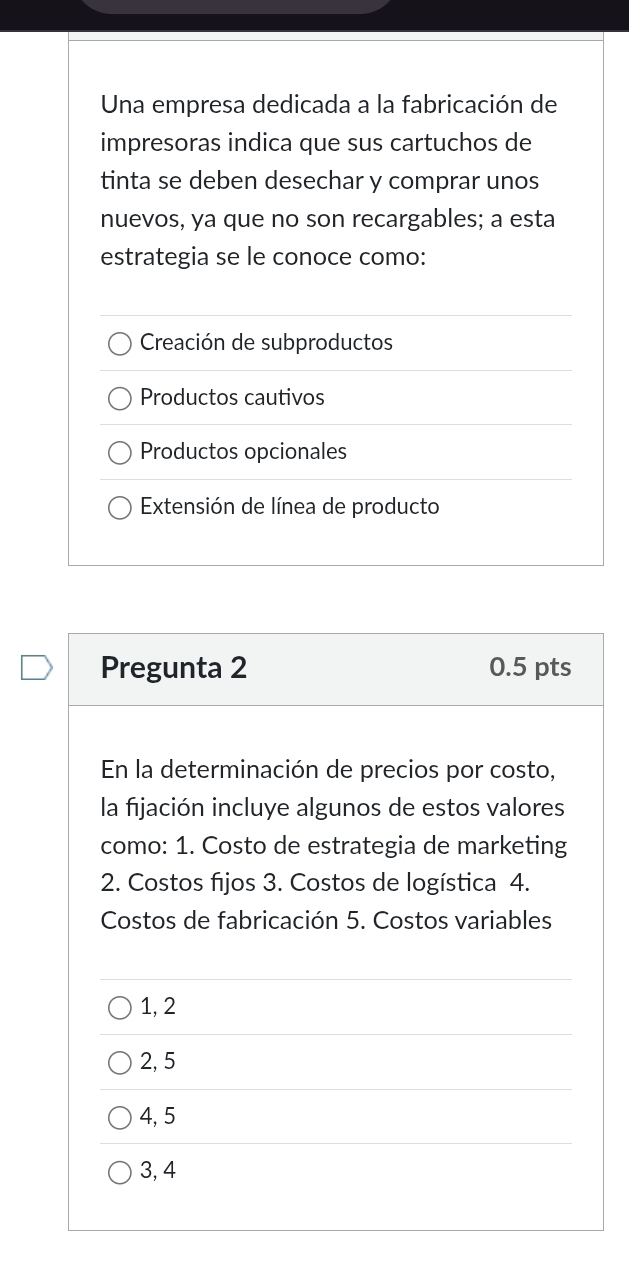The height and width of the screenshot is (1286, 629).
Task: Click the 'Productos opcionales' answer label
Action: [x=243, y=452]
